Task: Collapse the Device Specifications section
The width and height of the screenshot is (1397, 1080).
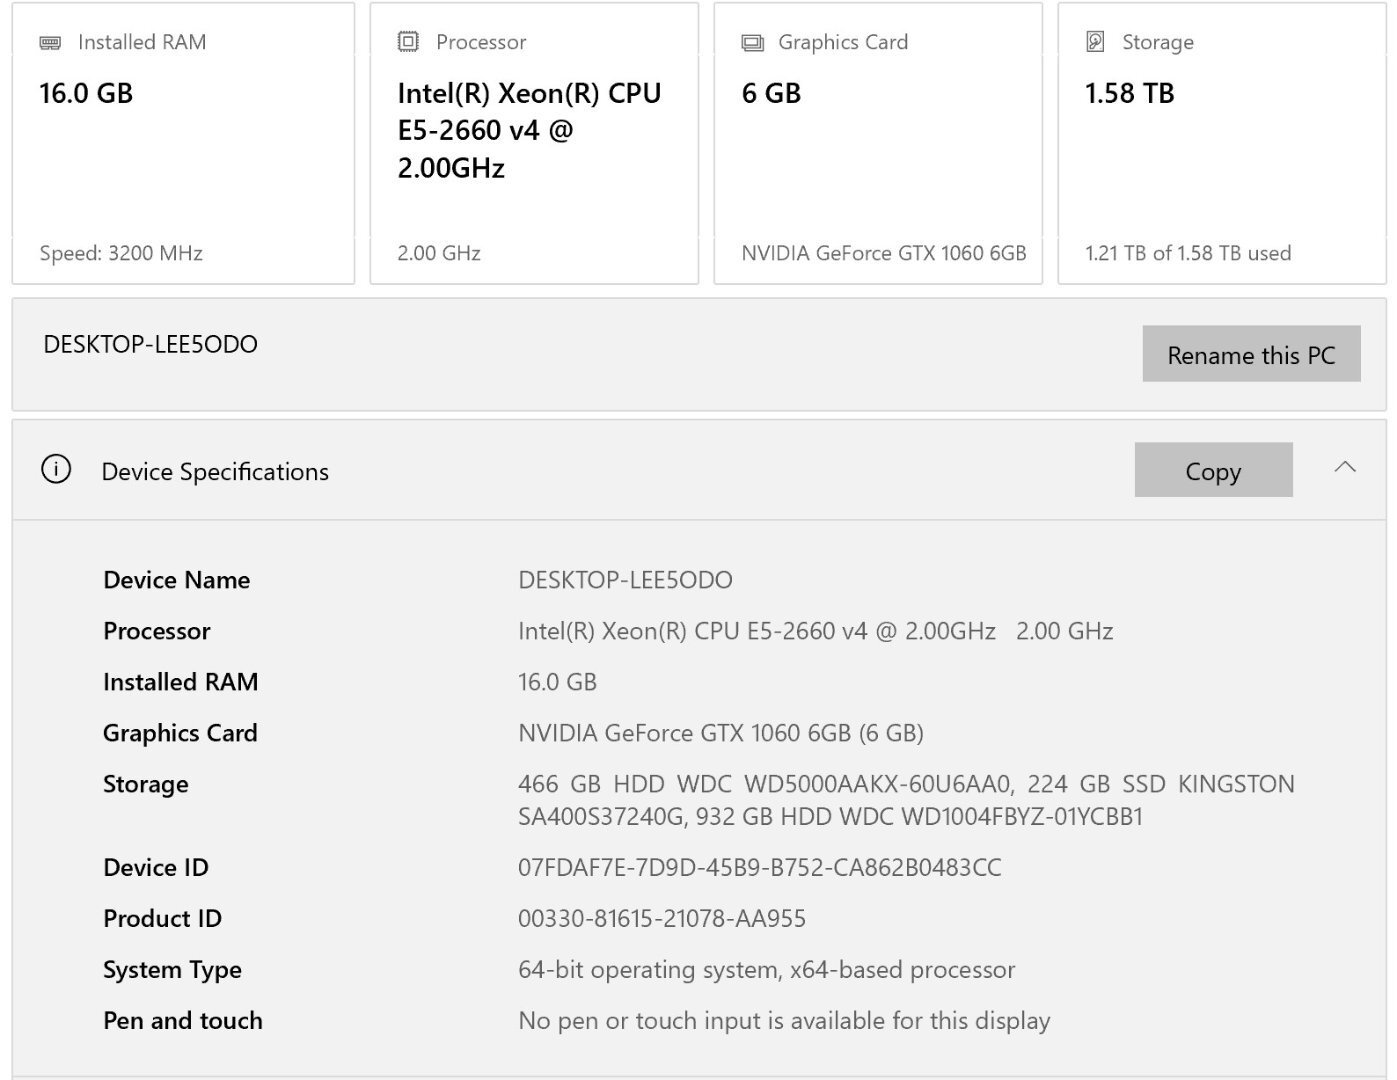Action: coord(1345,467)
